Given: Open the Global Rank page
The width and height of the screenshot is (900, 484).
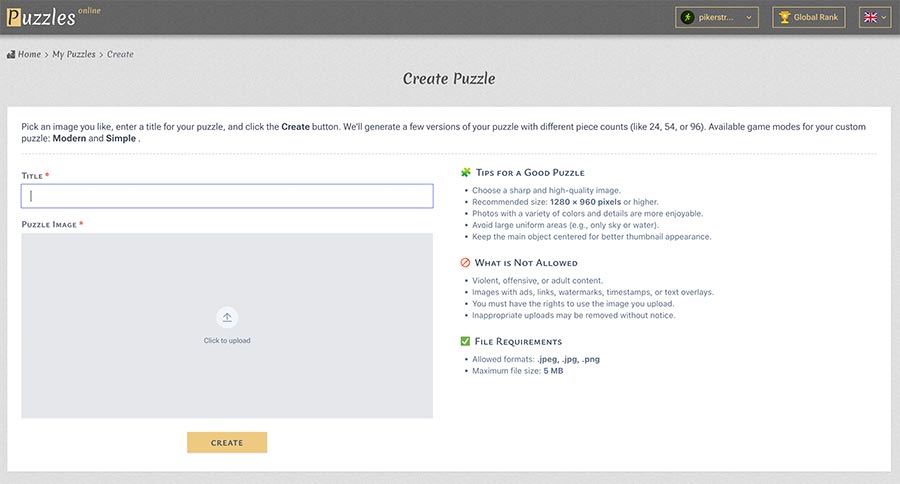Looking at the screenshot, I should (808, 17).
